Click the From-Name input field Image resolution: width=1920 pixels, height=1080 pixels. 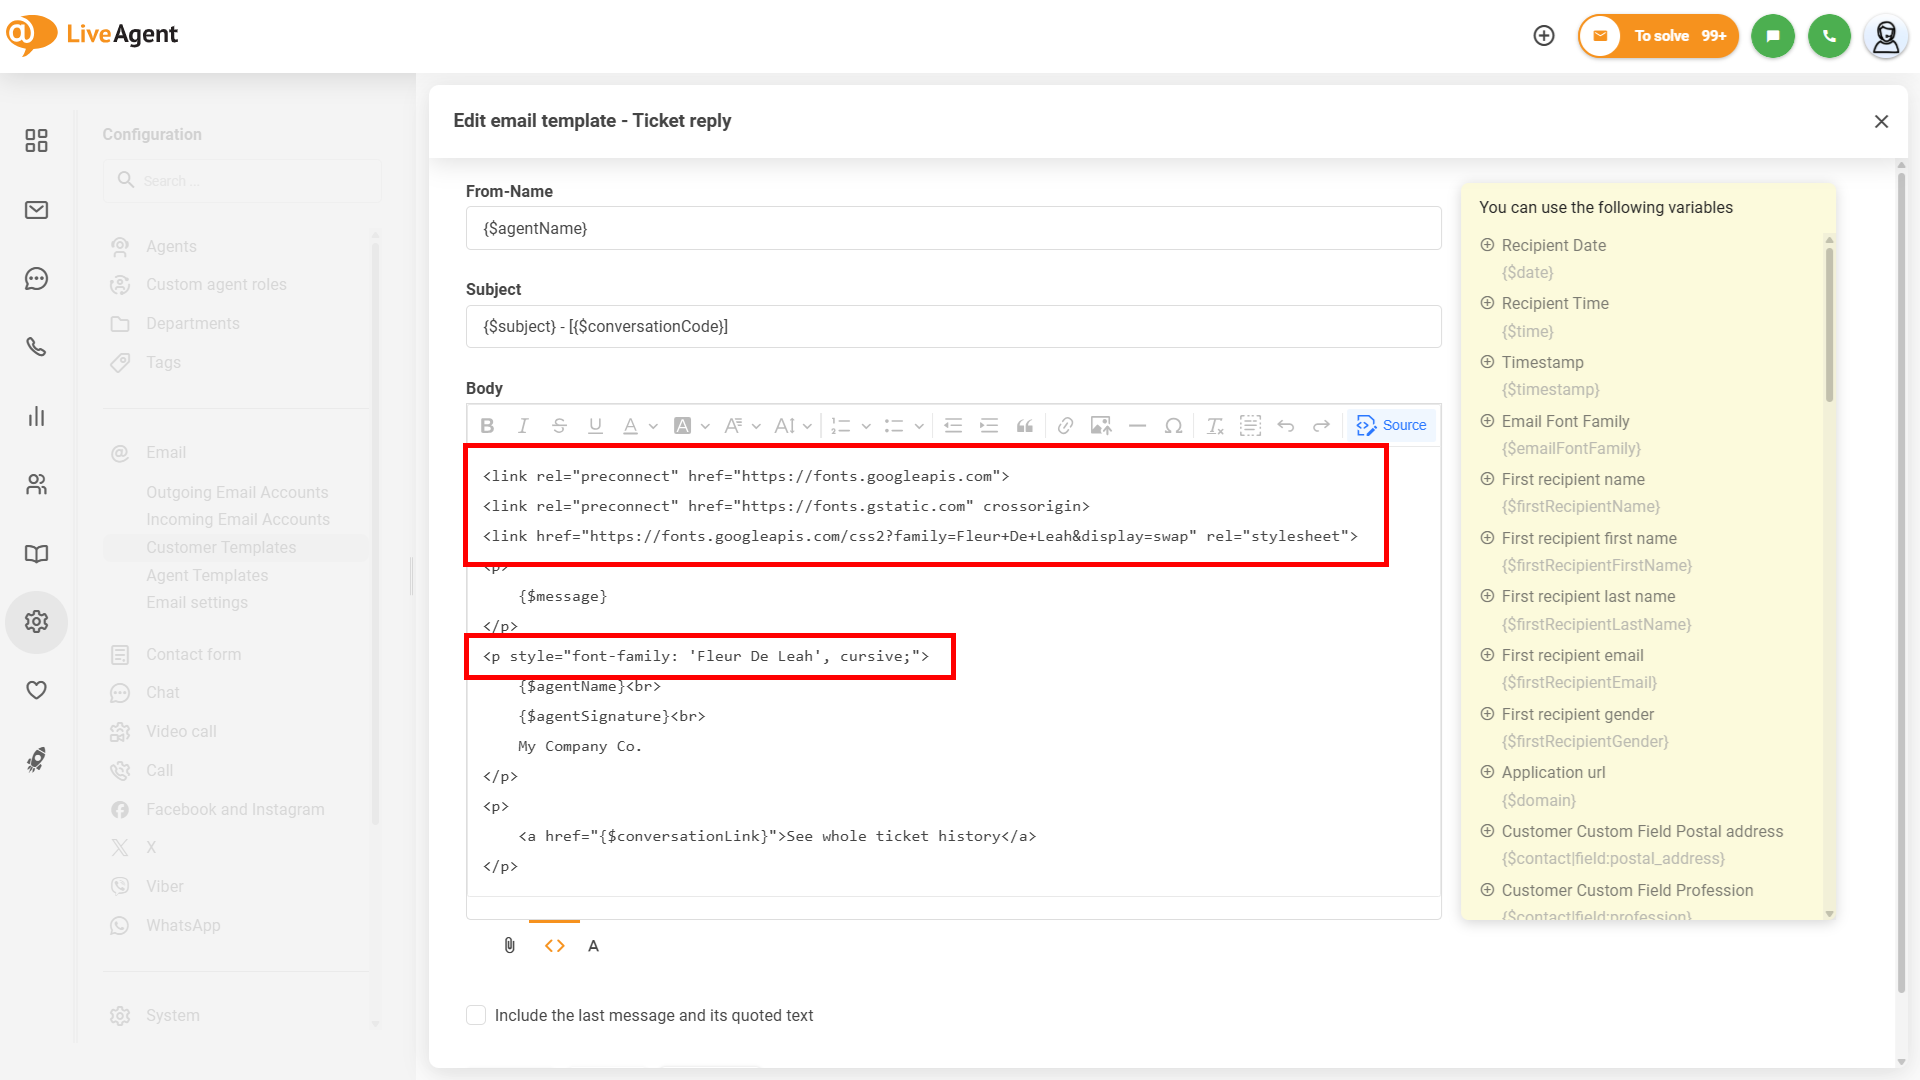(953, 228)
